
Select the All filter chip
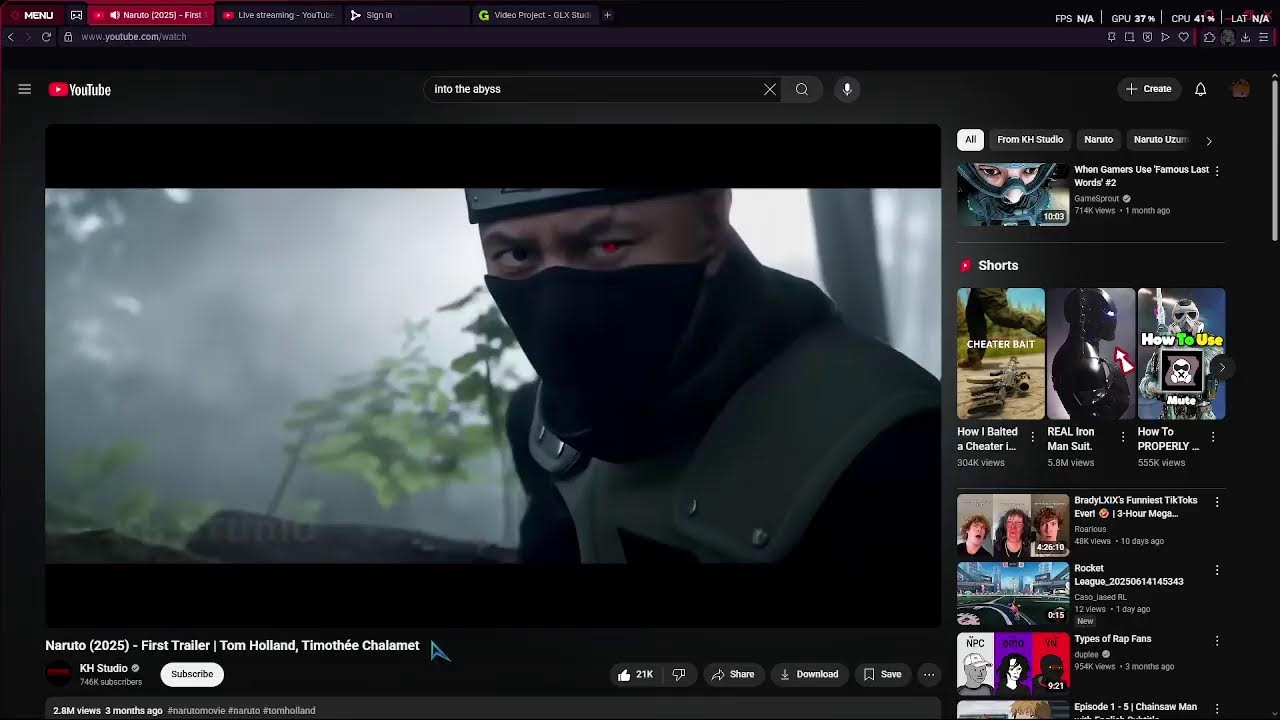(x=970, y=140)
